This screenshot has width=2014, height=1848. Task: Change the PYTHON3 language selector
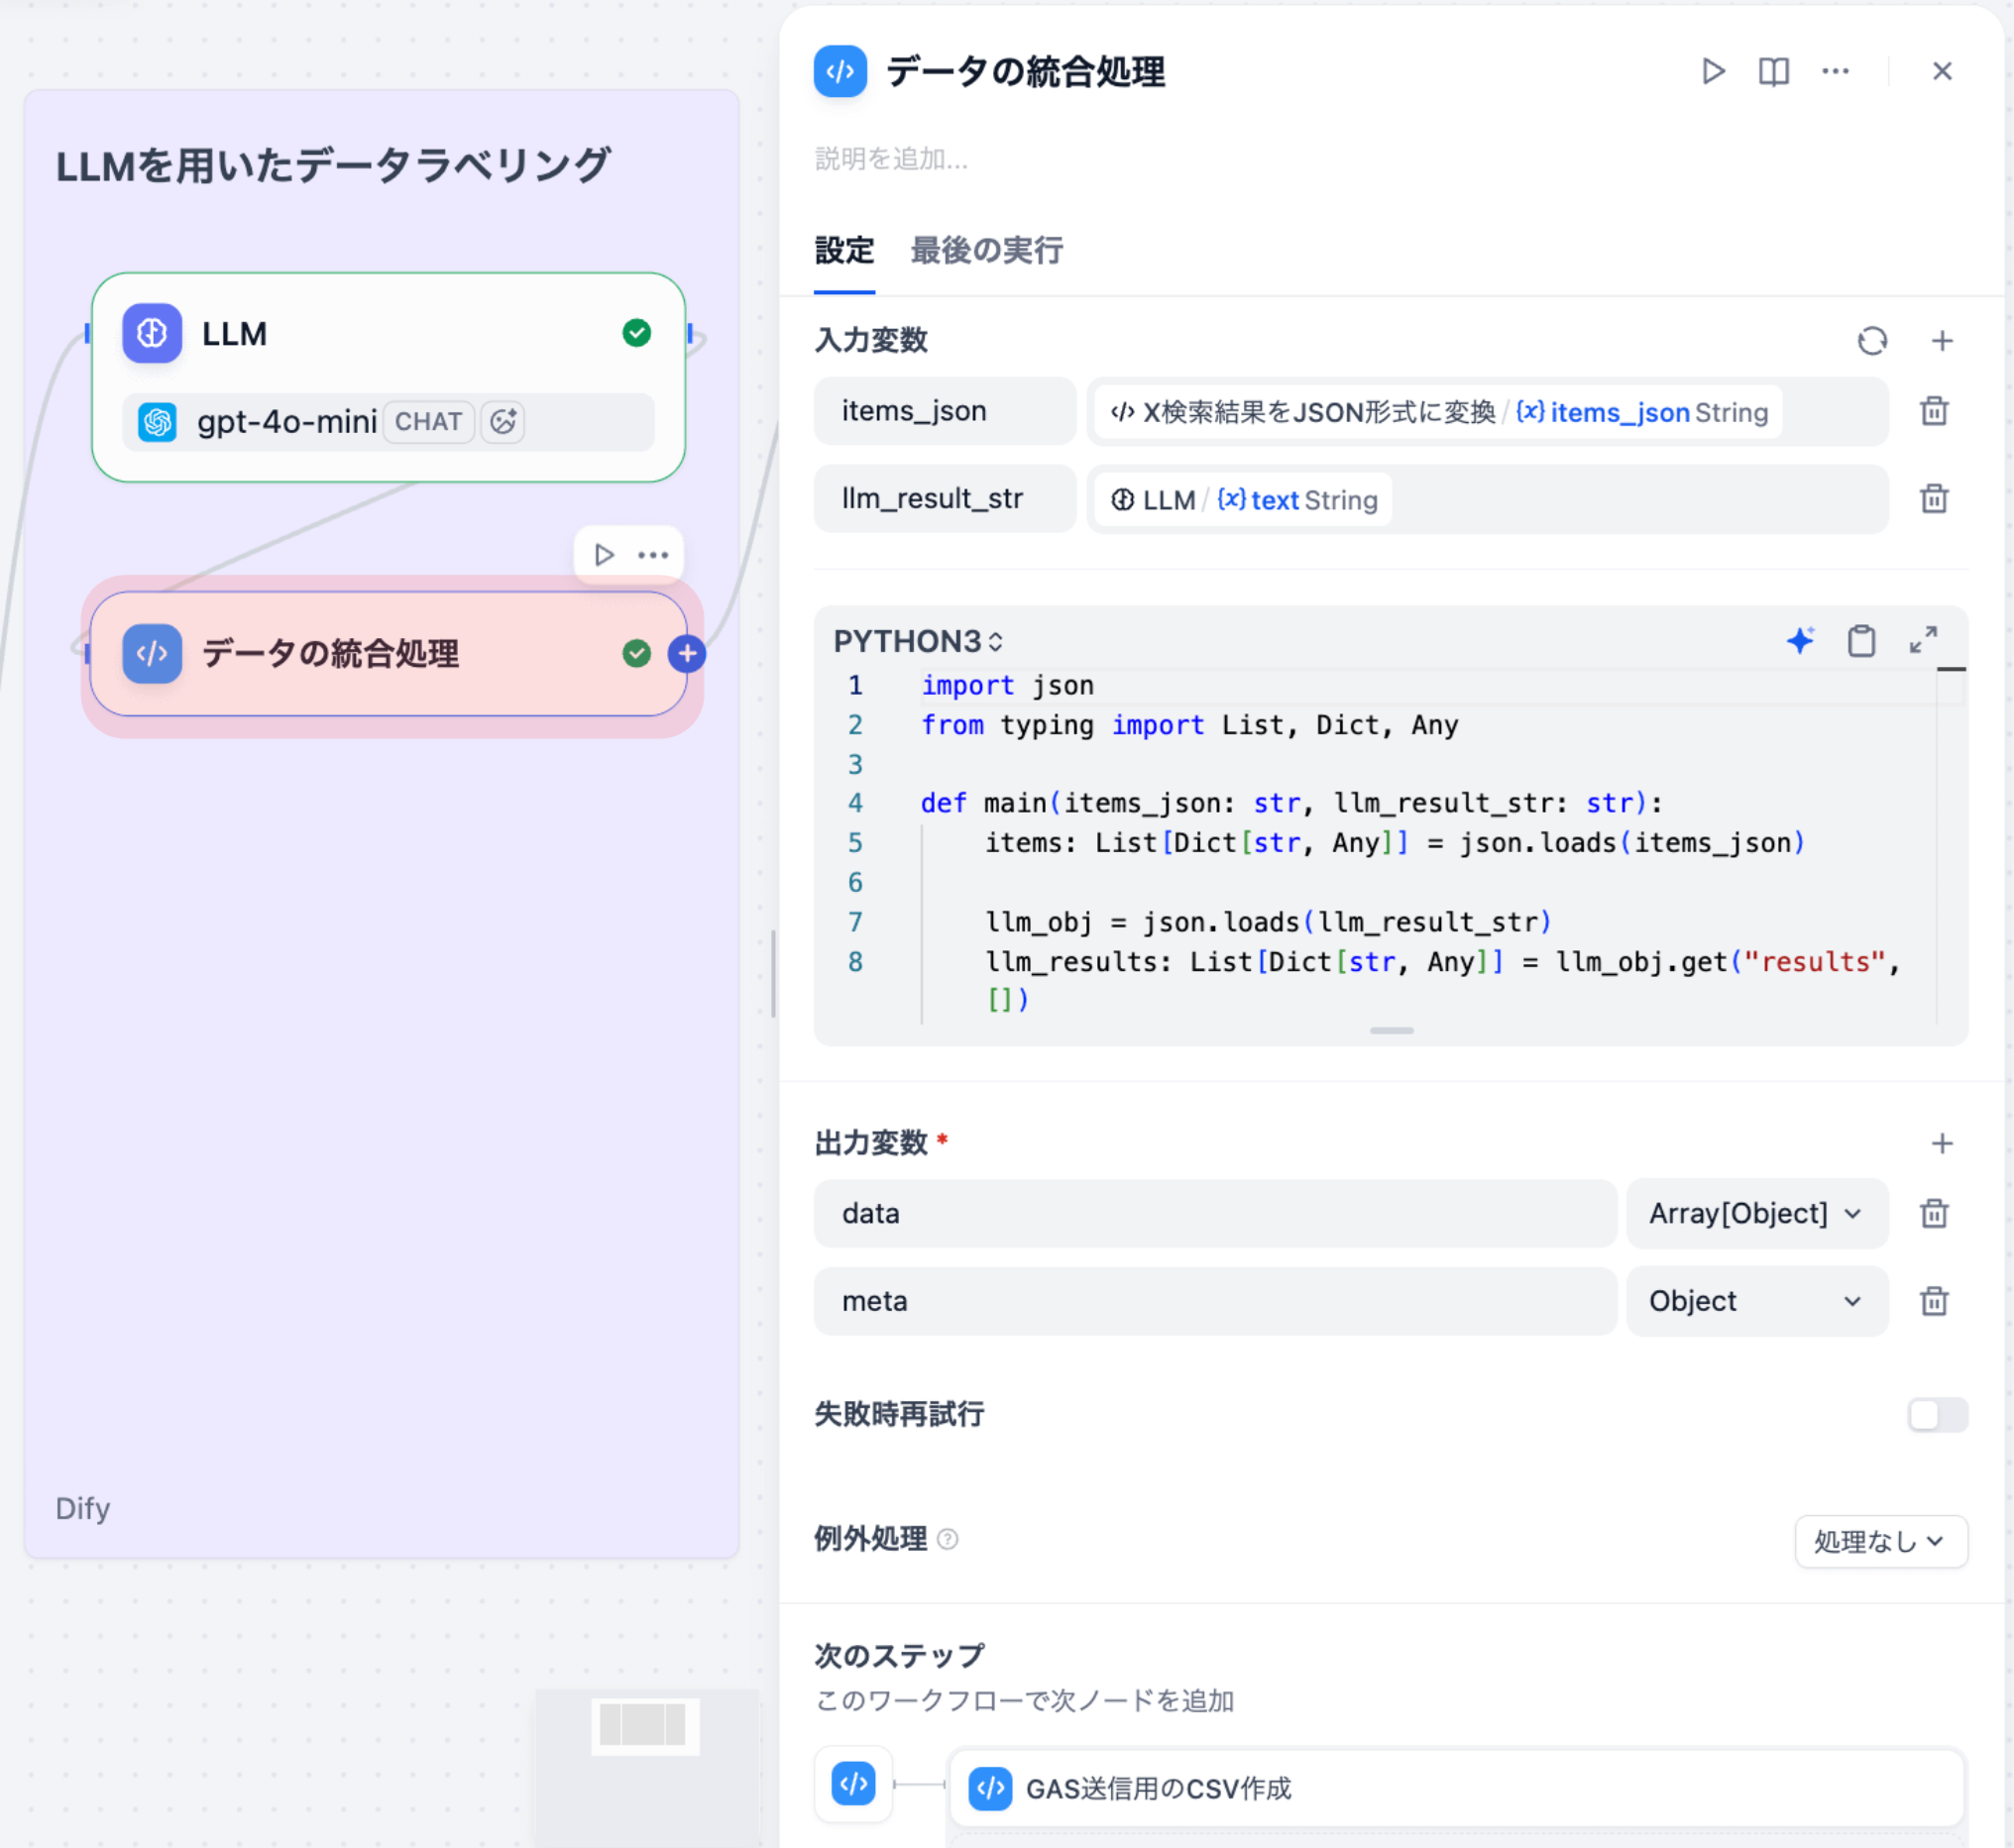click(x=918, y=641)
